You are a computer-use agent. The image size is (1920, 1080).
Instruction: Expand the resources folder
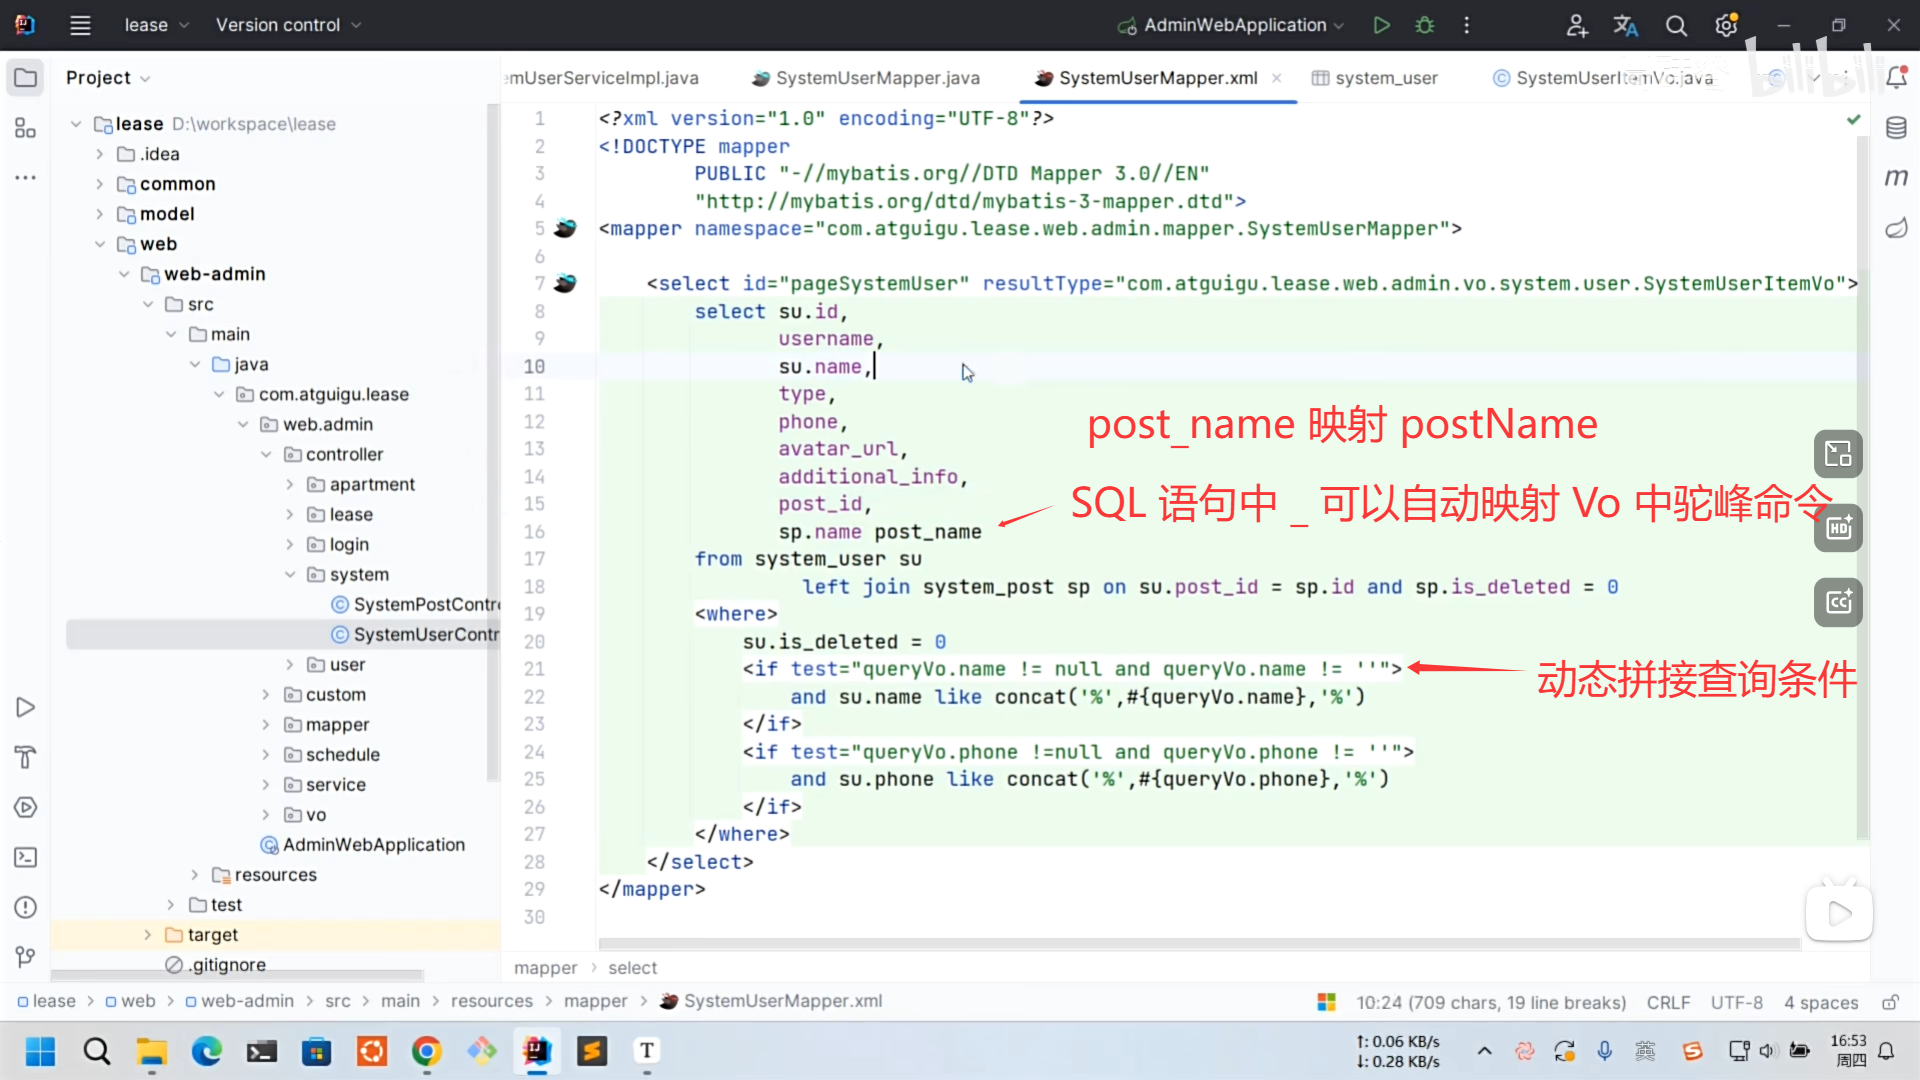click(195, 875)
